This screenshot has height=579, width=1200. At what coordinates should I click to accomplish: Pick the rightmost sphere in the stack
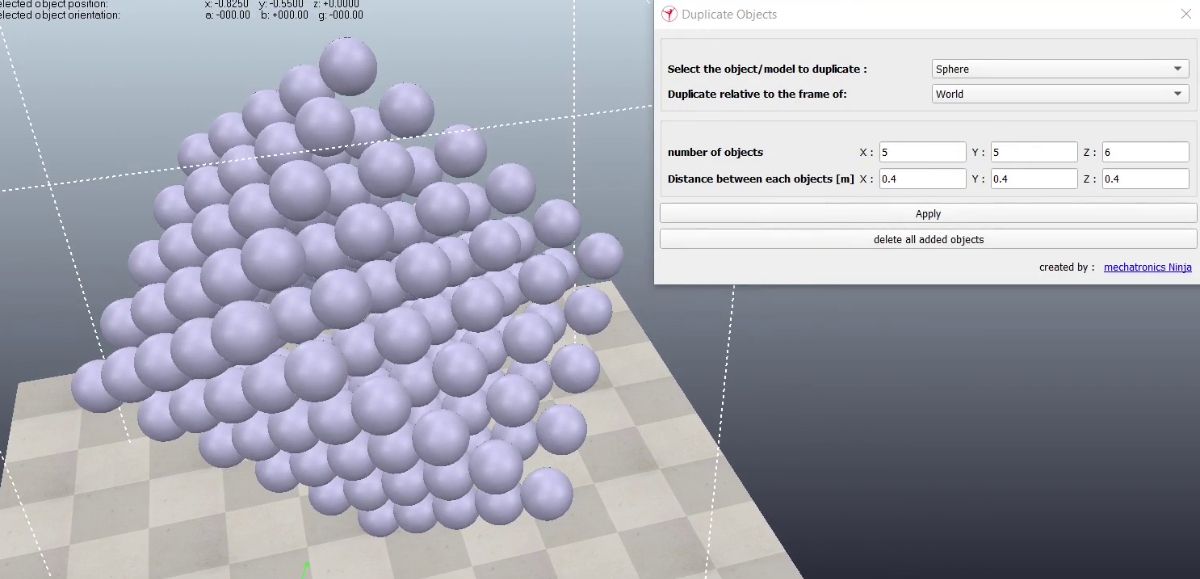tap(600, 255)
